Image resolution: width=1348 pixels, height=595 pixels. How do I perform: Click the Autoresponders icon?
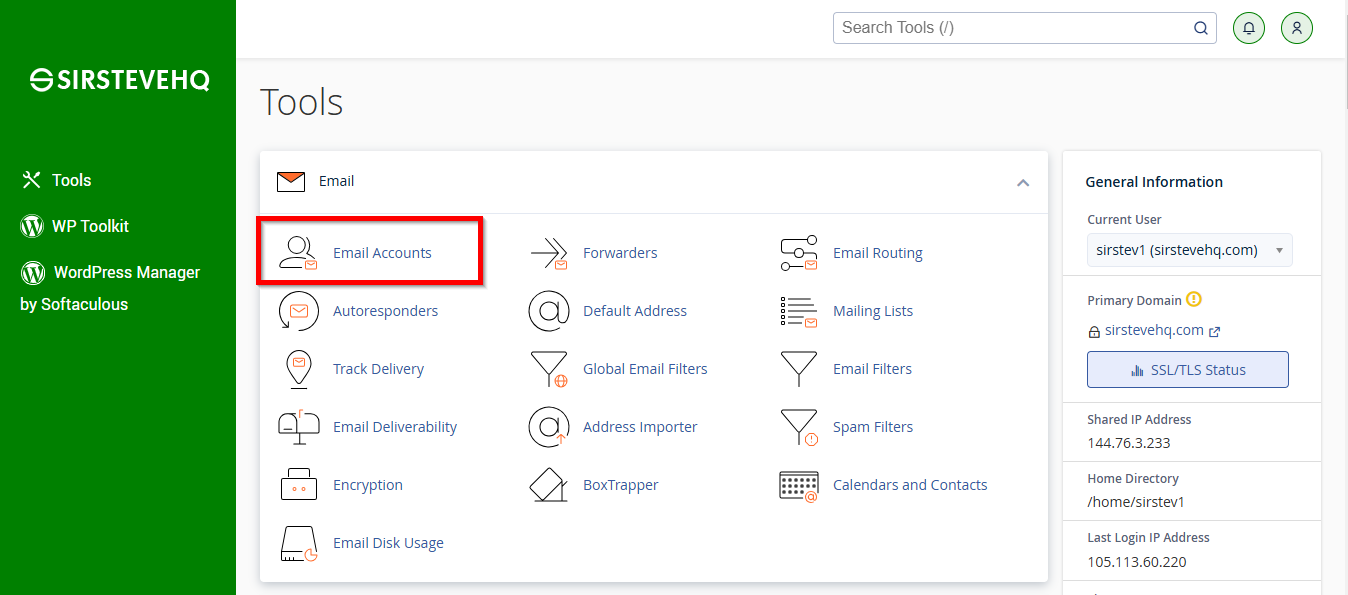tap(298, 311)
